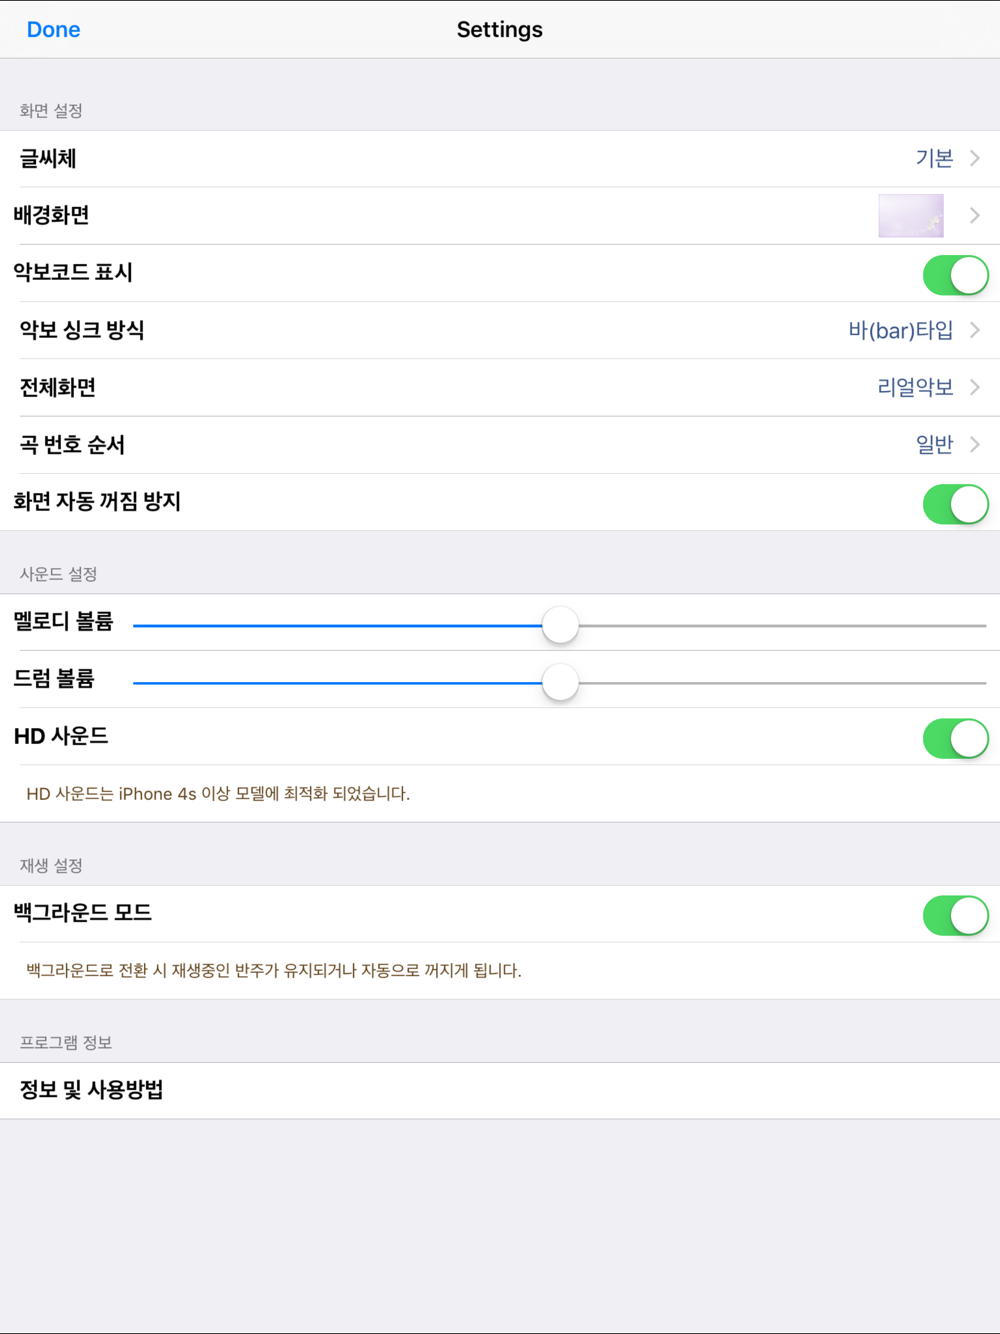Click the 기본 font value label

point(934,158)
